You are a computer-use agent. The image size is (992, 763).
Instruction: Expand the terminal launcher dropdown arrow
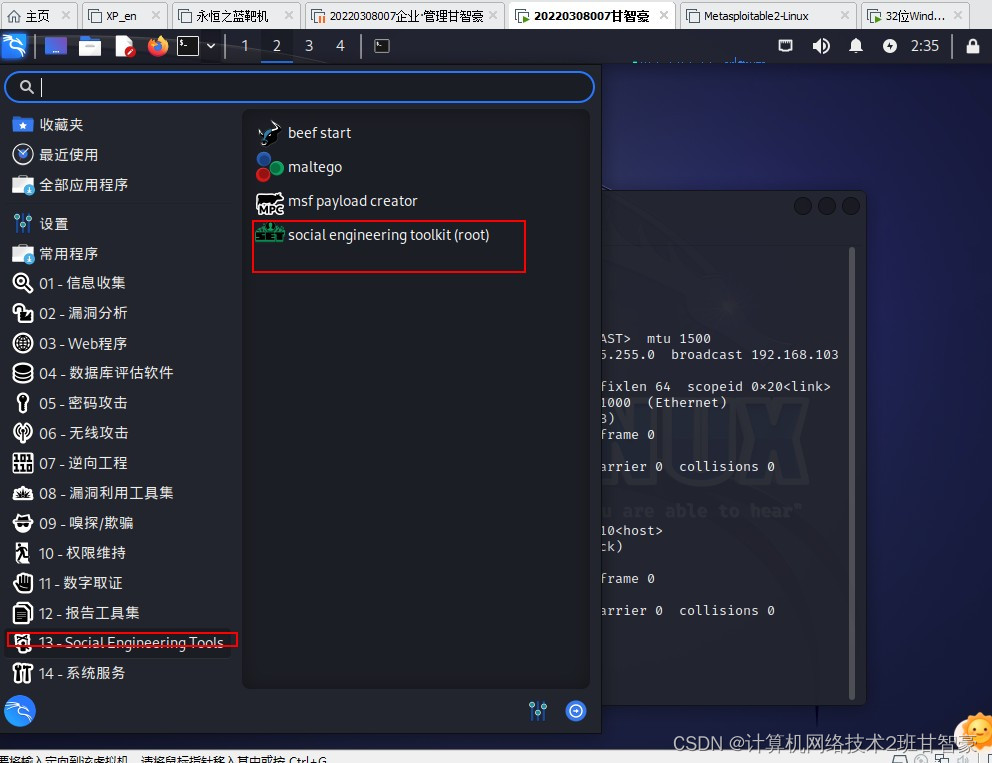click(211, 46)
